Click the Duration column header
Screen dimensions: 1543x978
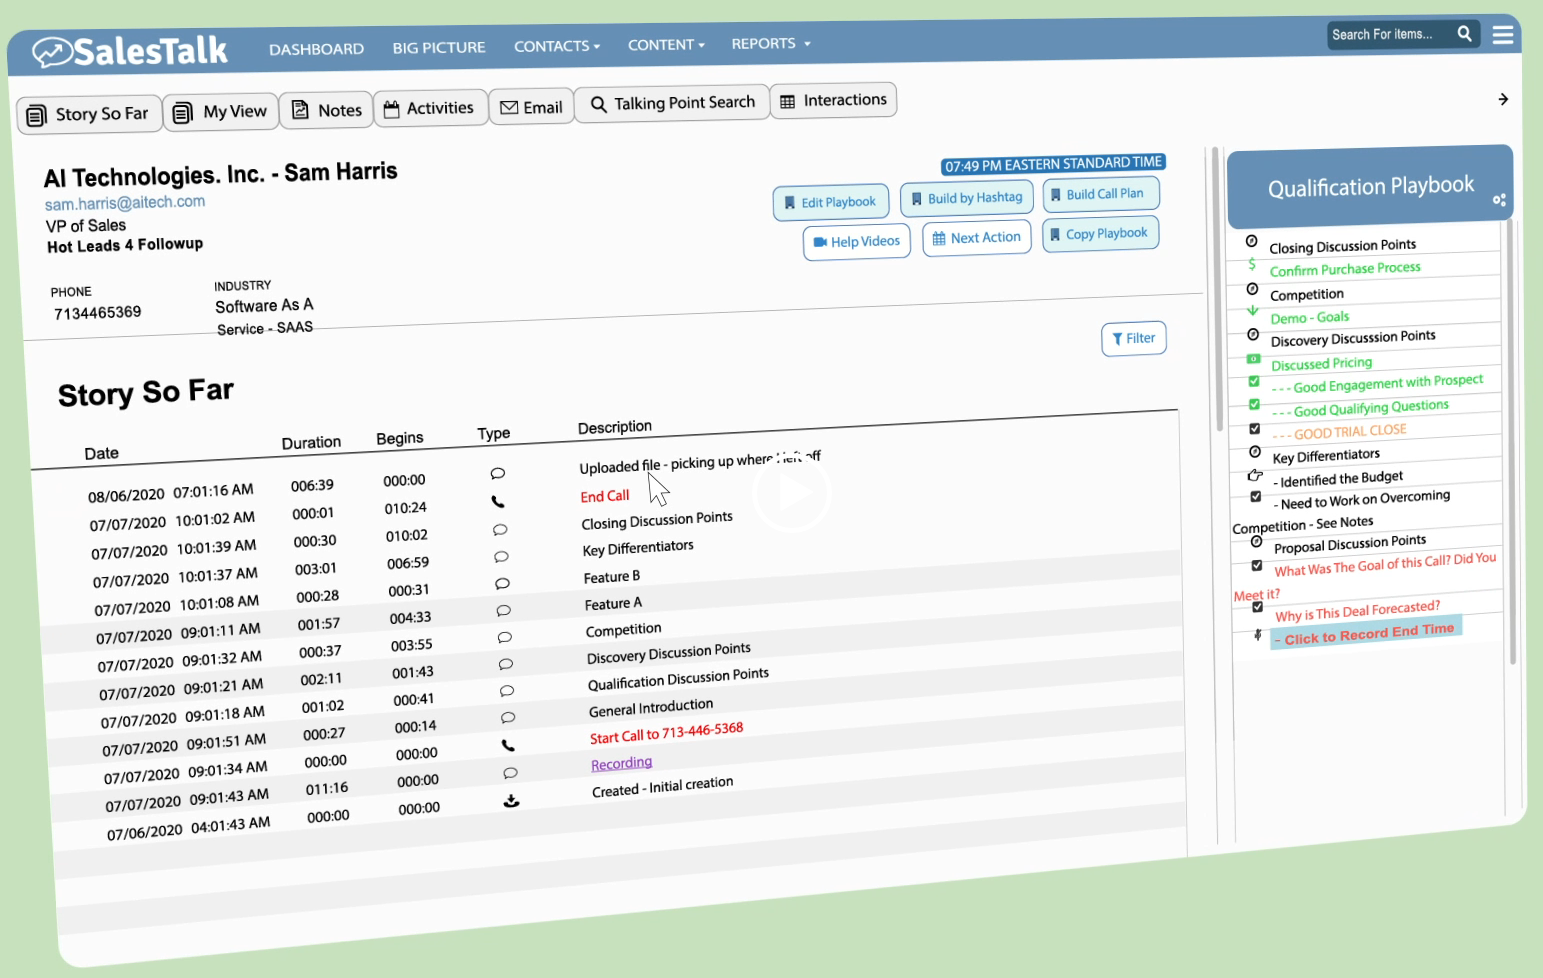point(311,442)
